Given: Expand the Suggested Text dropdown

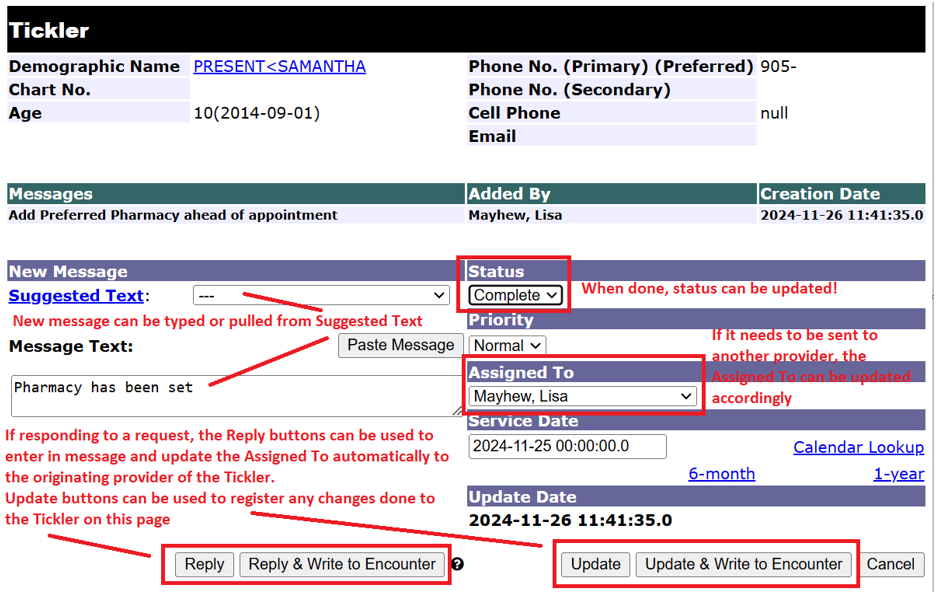Looking at the screenshot, I should [321, 296].
